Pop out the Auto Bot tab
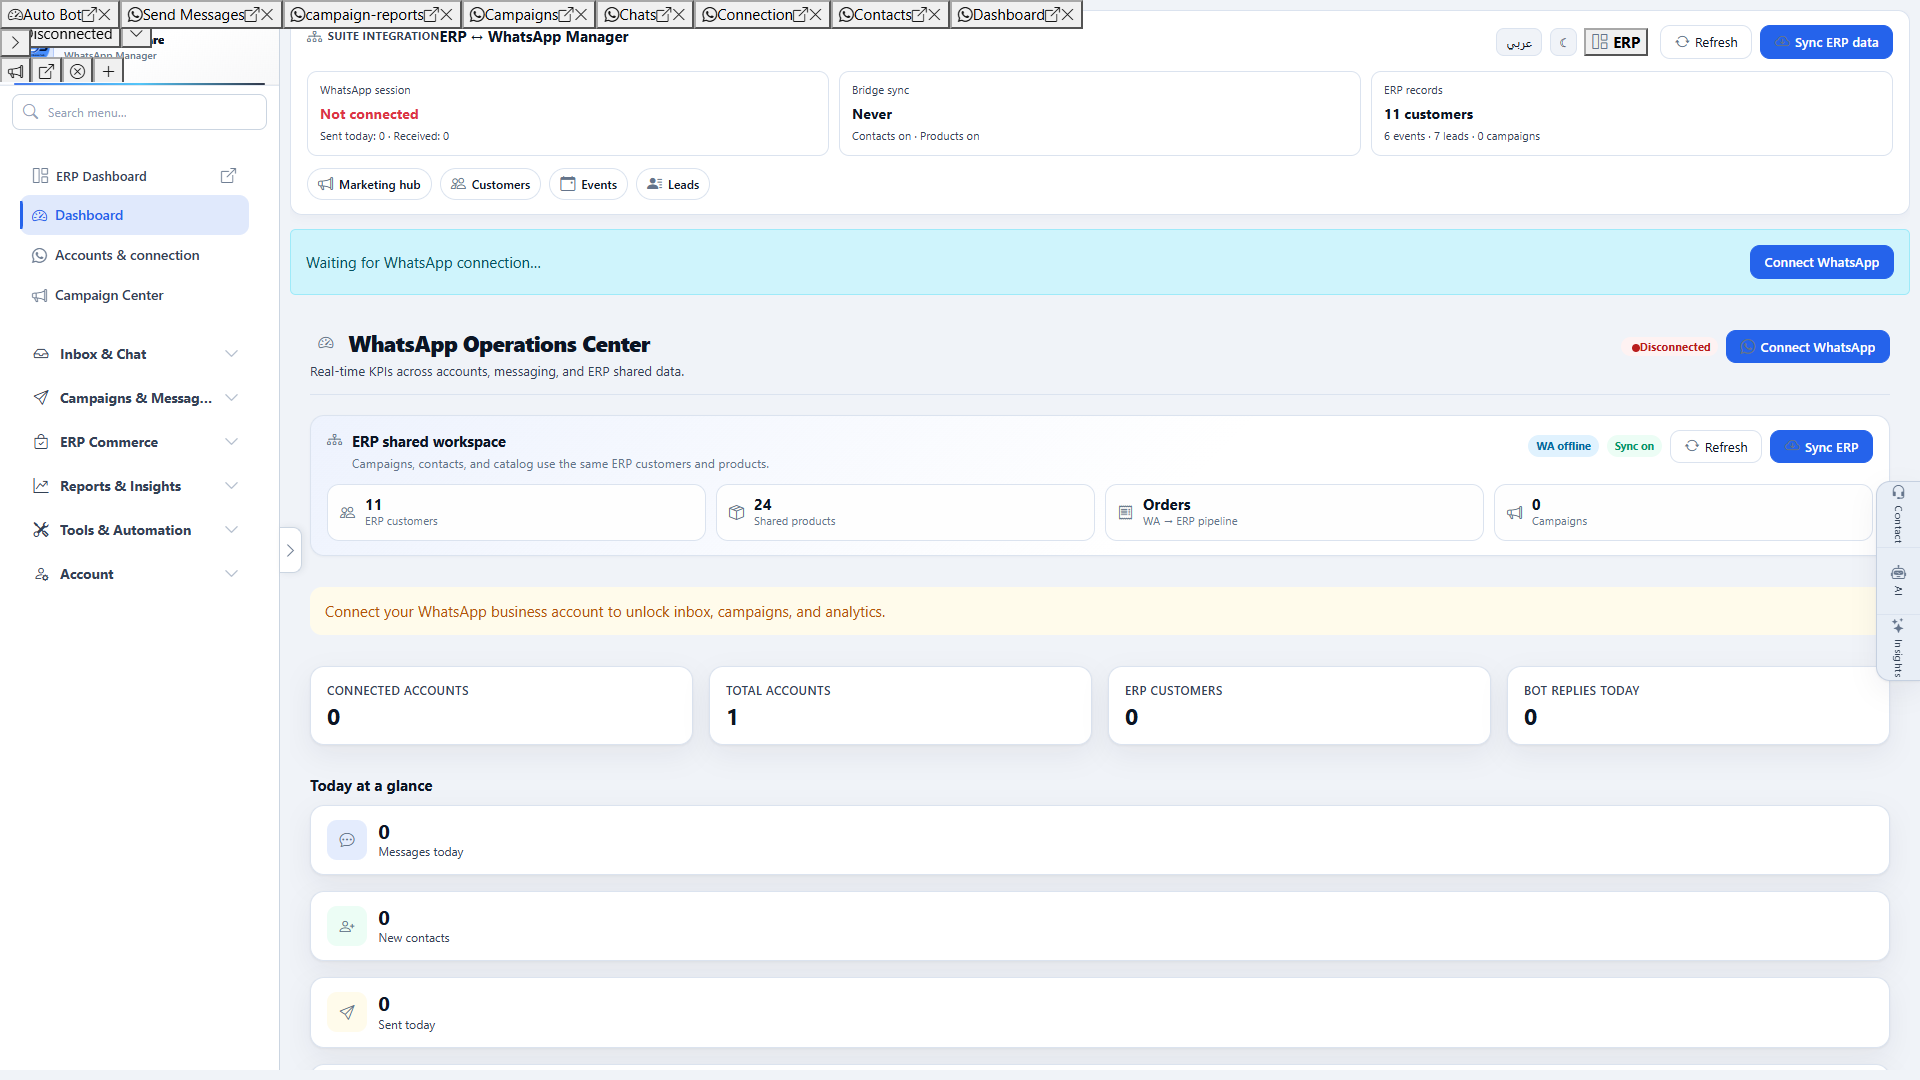1920x1080 pixels. click(x=89, y=15)
